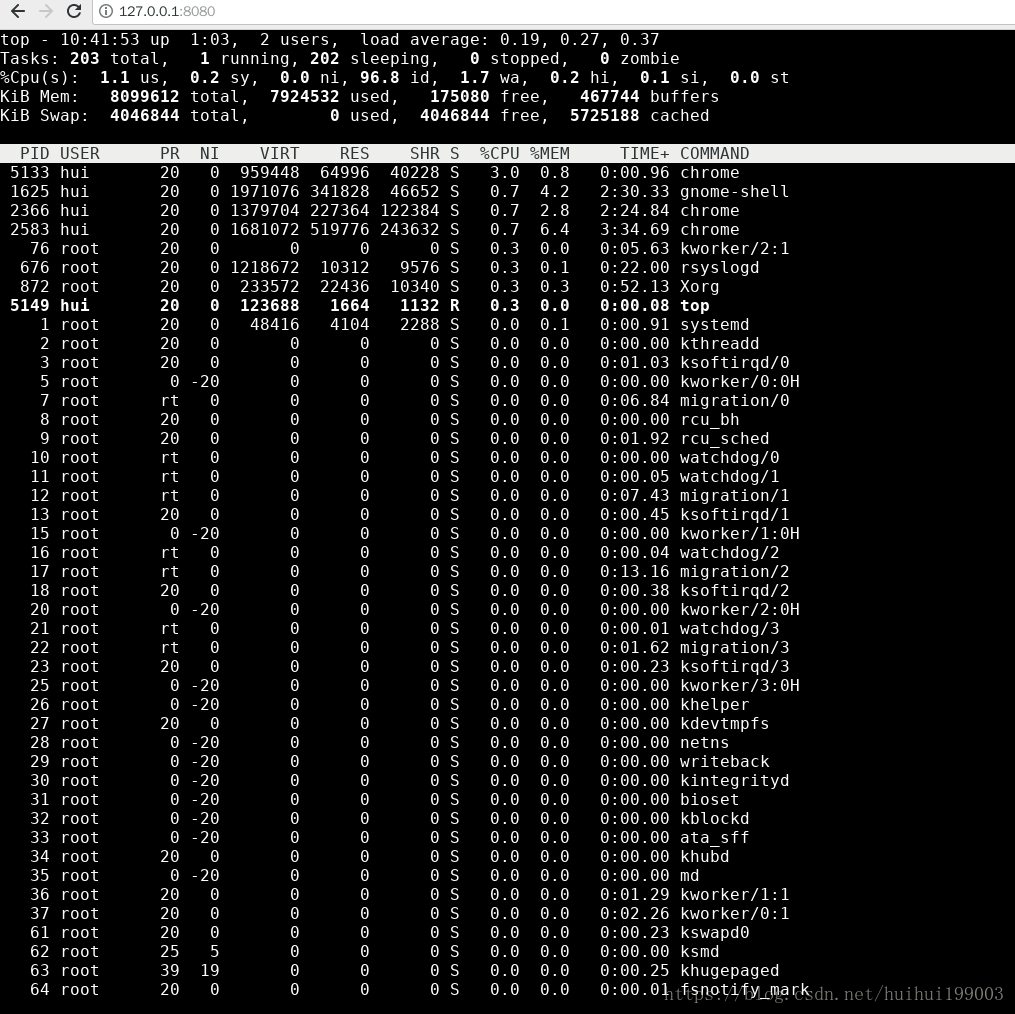The width and height of the screenshot is (1015, 1014).
Task: Click the netns process name
Action: click(705, 743)
